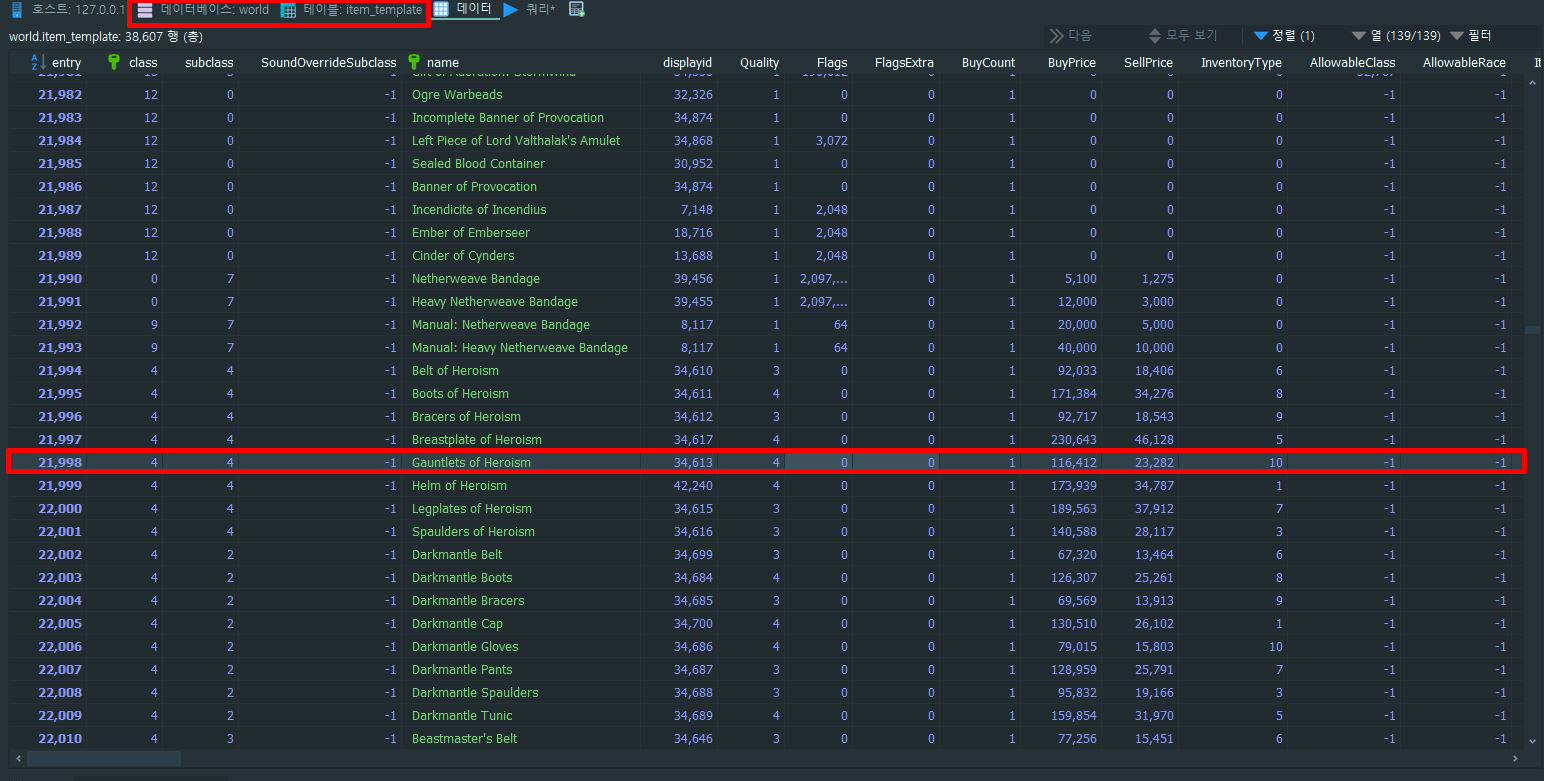Select the Darkmantle Tunic cell
The image size is (1544, 781).
(x=462, y=716)
